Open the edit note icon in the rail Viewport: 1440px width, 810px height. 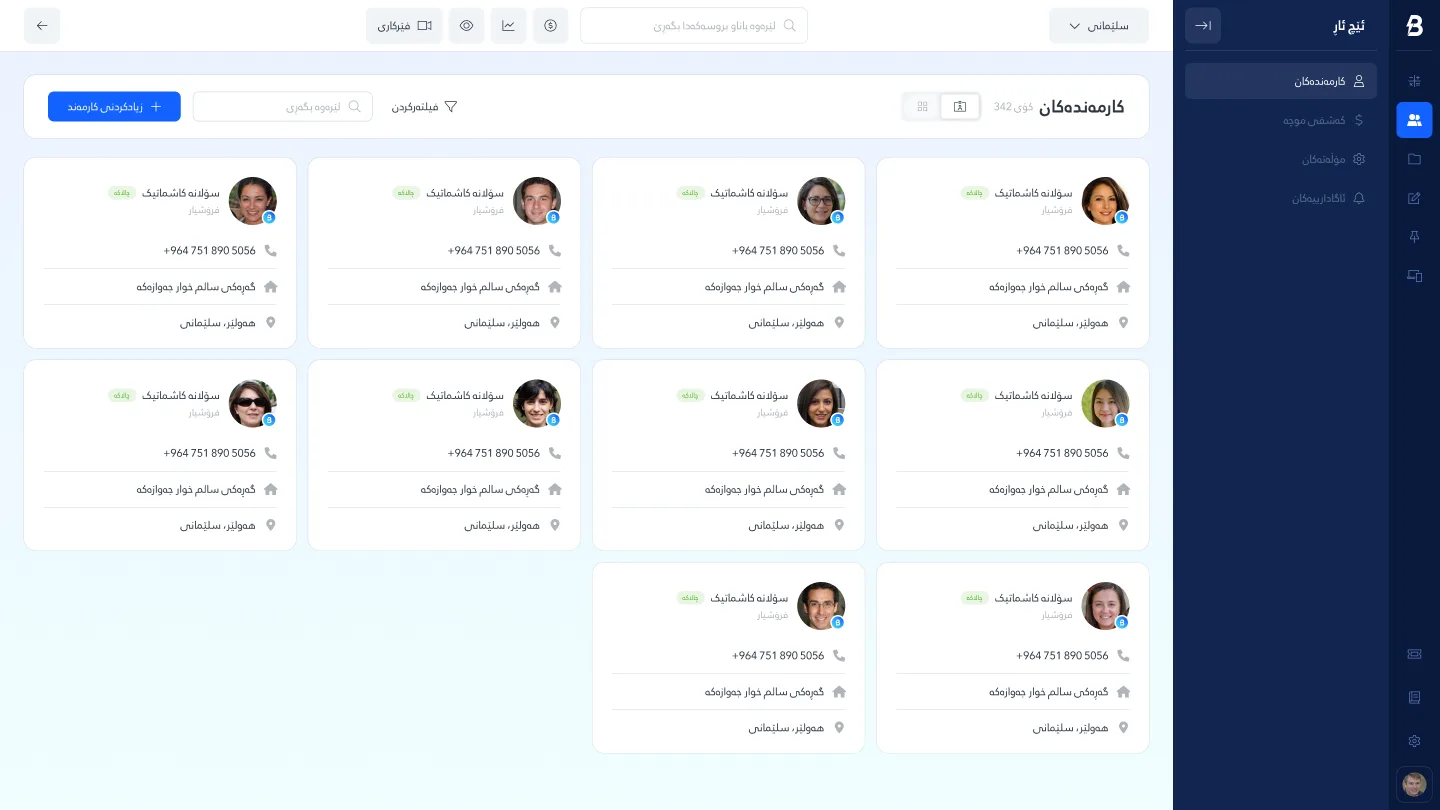[1414, 198]
